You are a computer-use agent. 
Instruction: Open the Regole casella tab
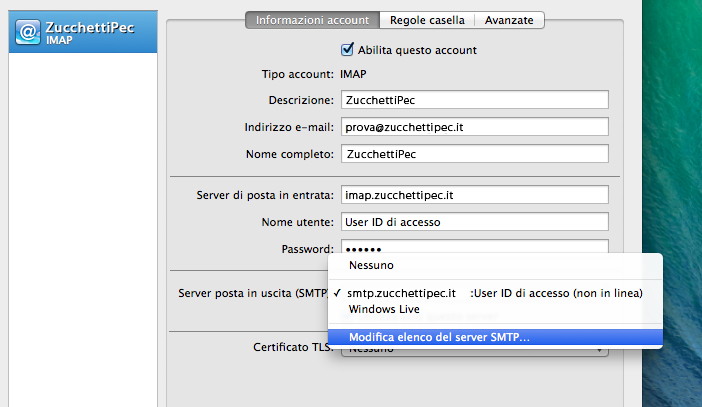[427, 20]
